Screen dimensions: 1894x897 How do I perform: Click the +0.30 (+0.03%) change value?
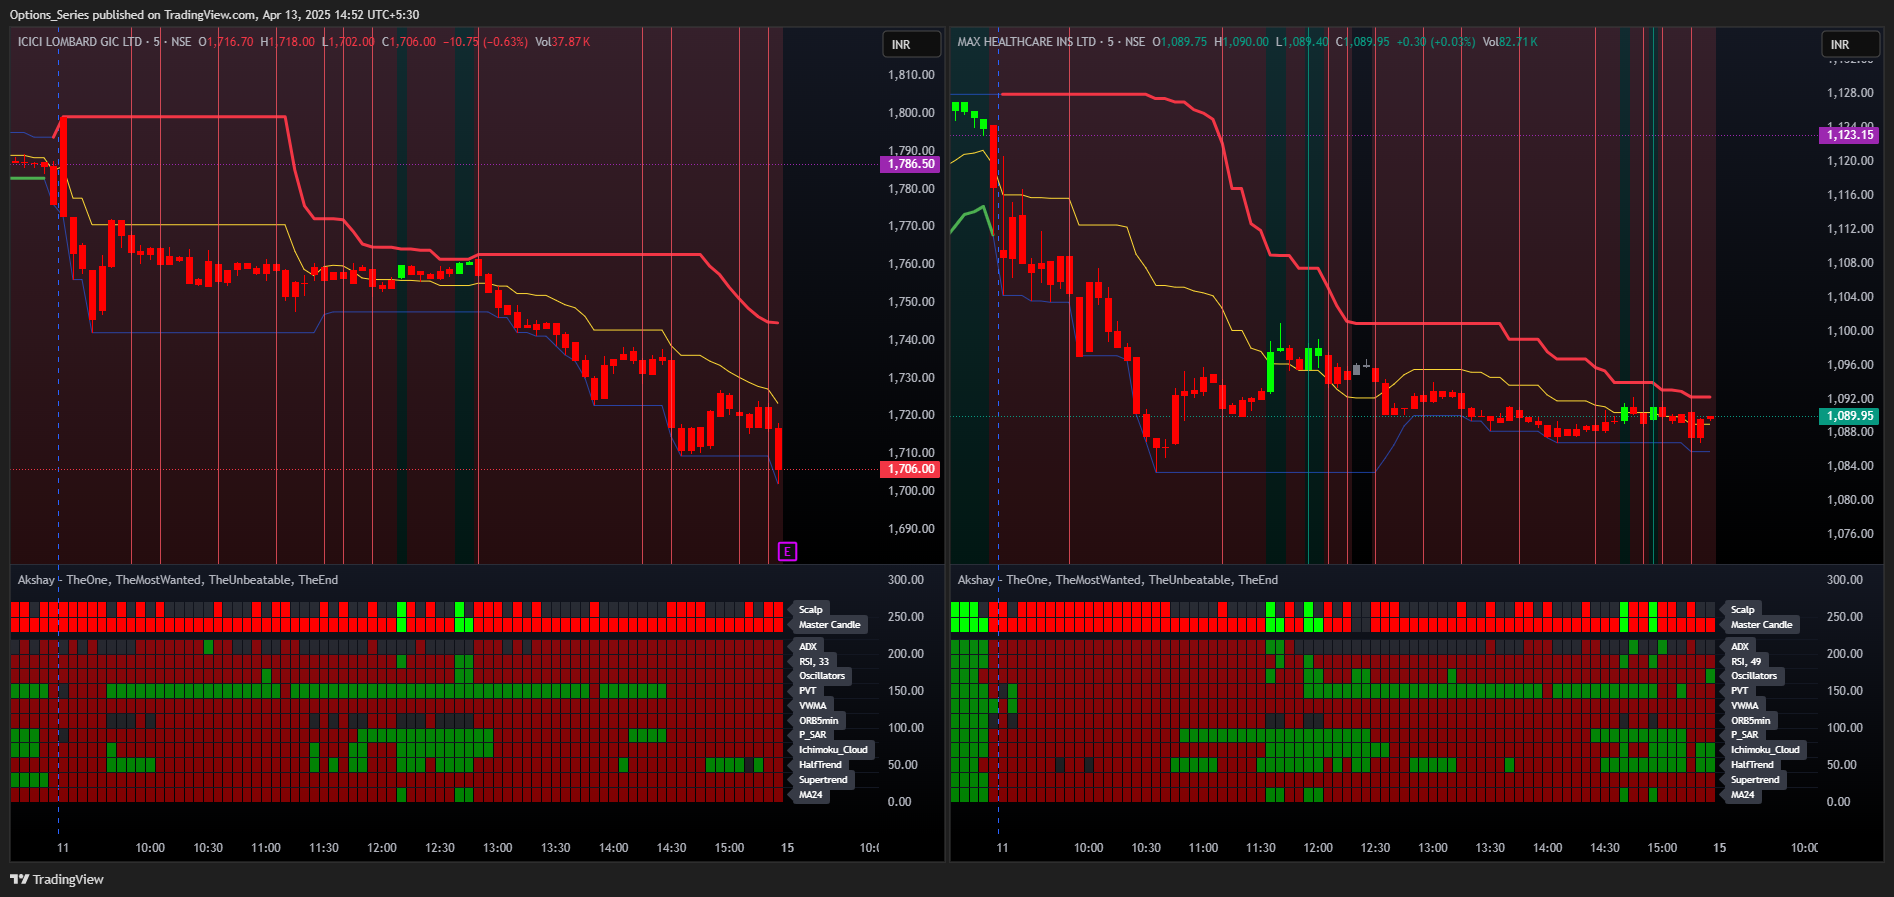click(1435, 42)
